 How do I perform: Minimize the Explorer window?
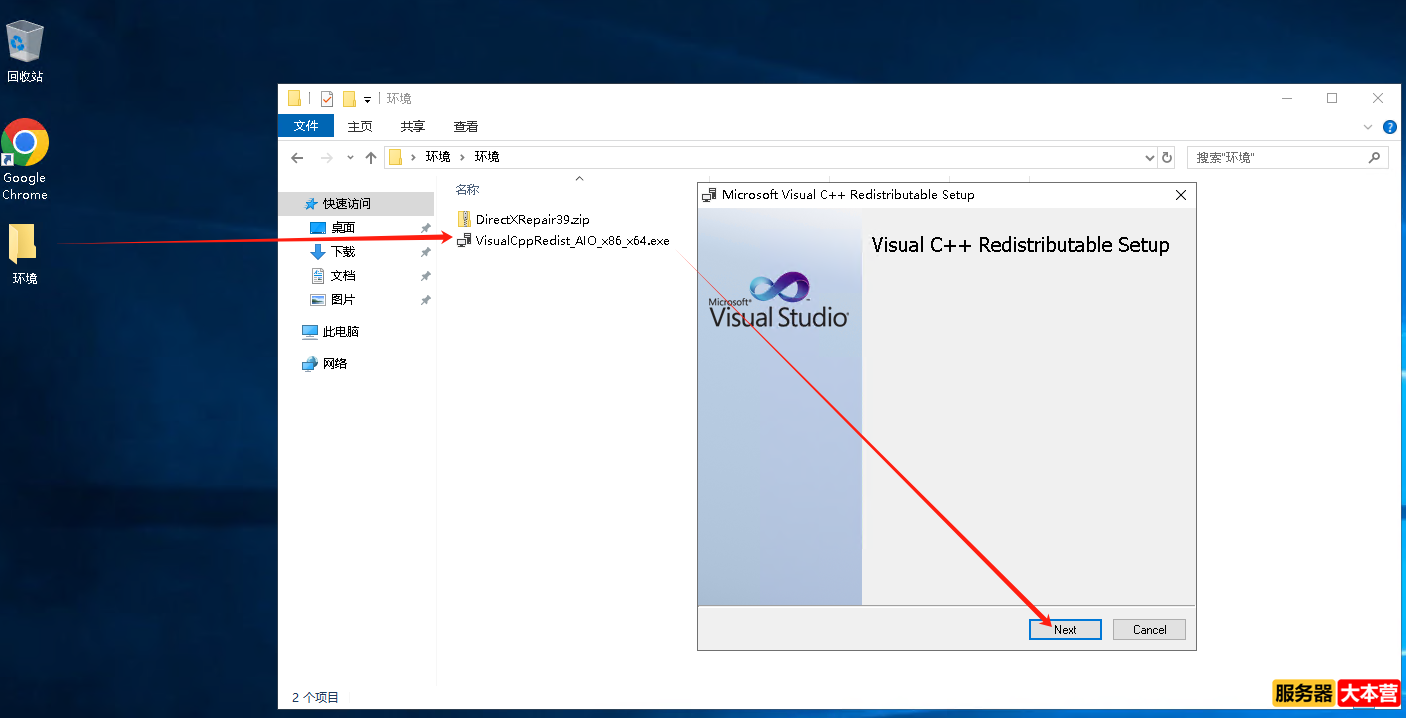1286,98
